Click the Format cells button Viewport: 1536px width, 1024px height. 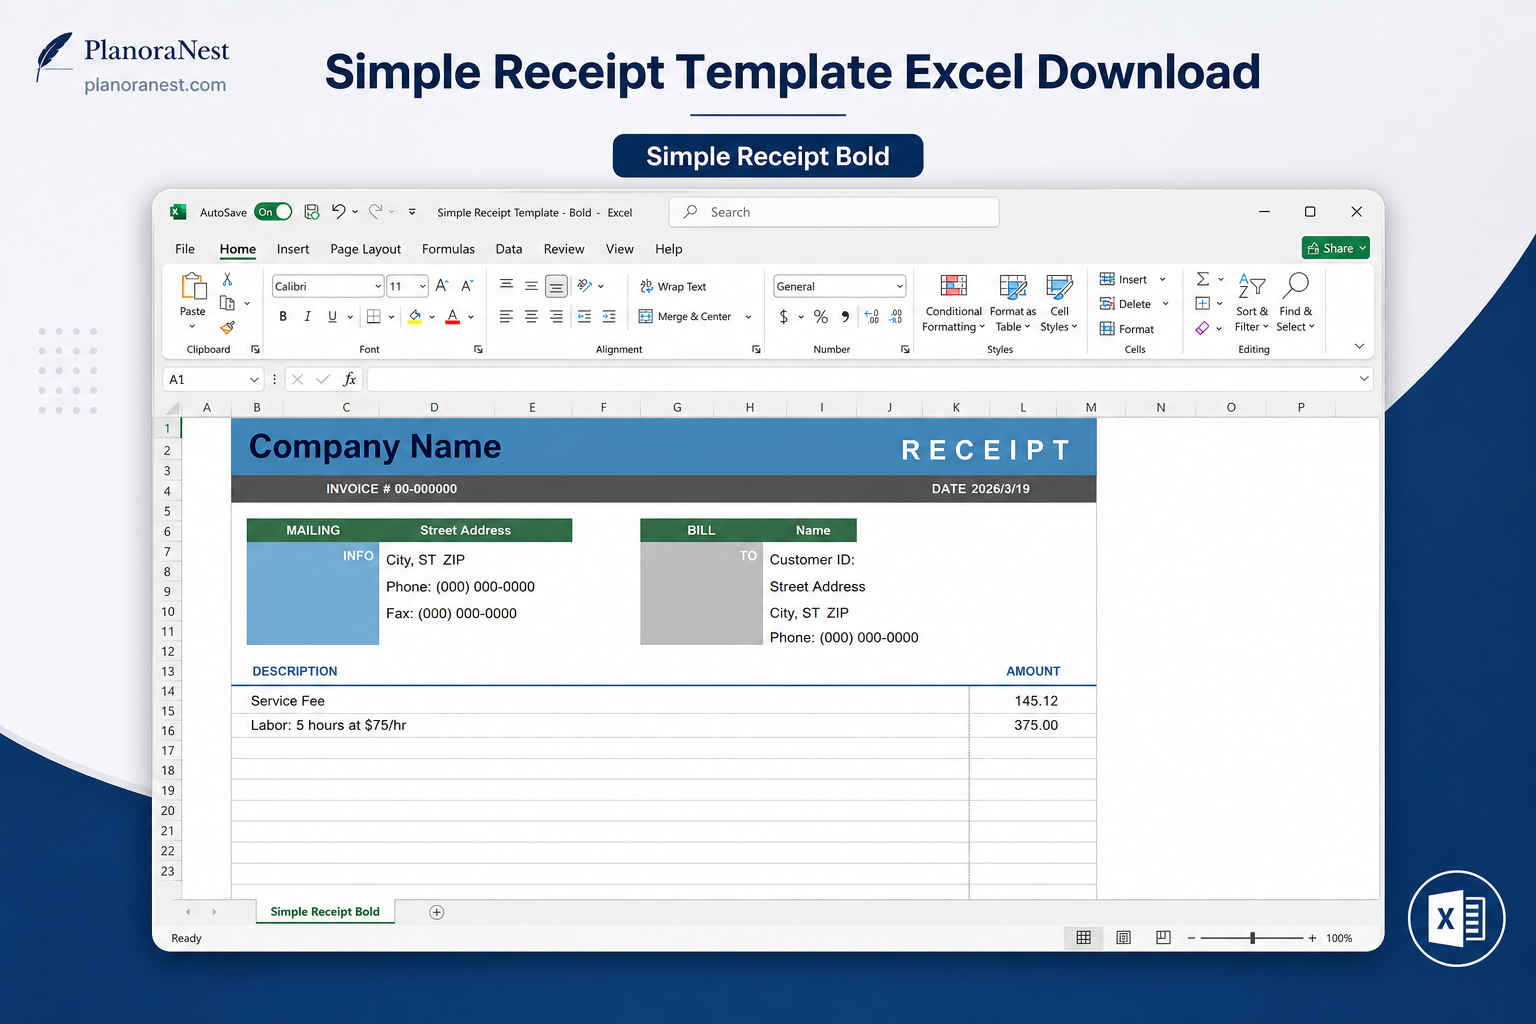pyautogui.click(x=1127, y=329)
